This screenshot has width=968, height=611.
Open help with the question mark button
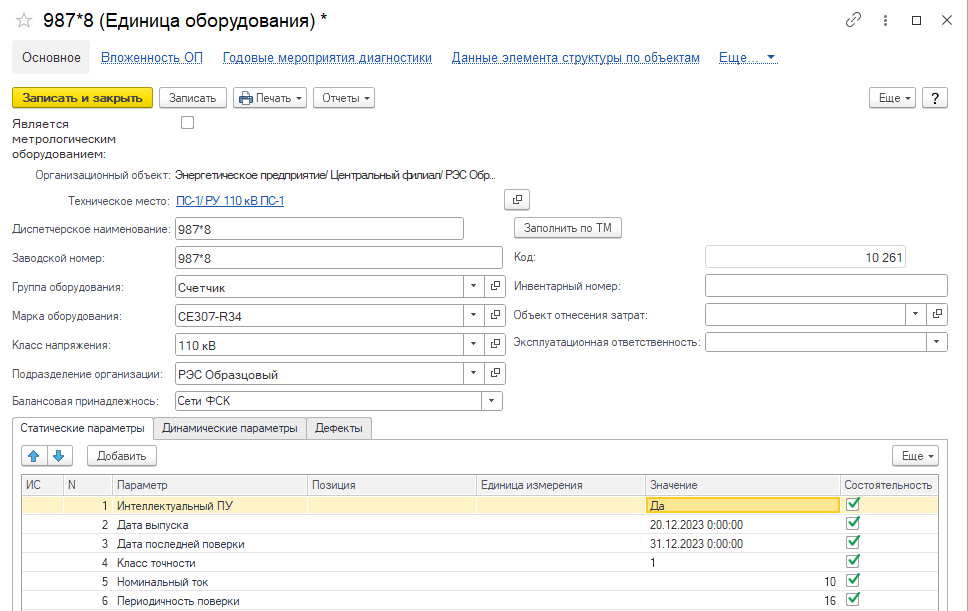(x=935, y=98)
